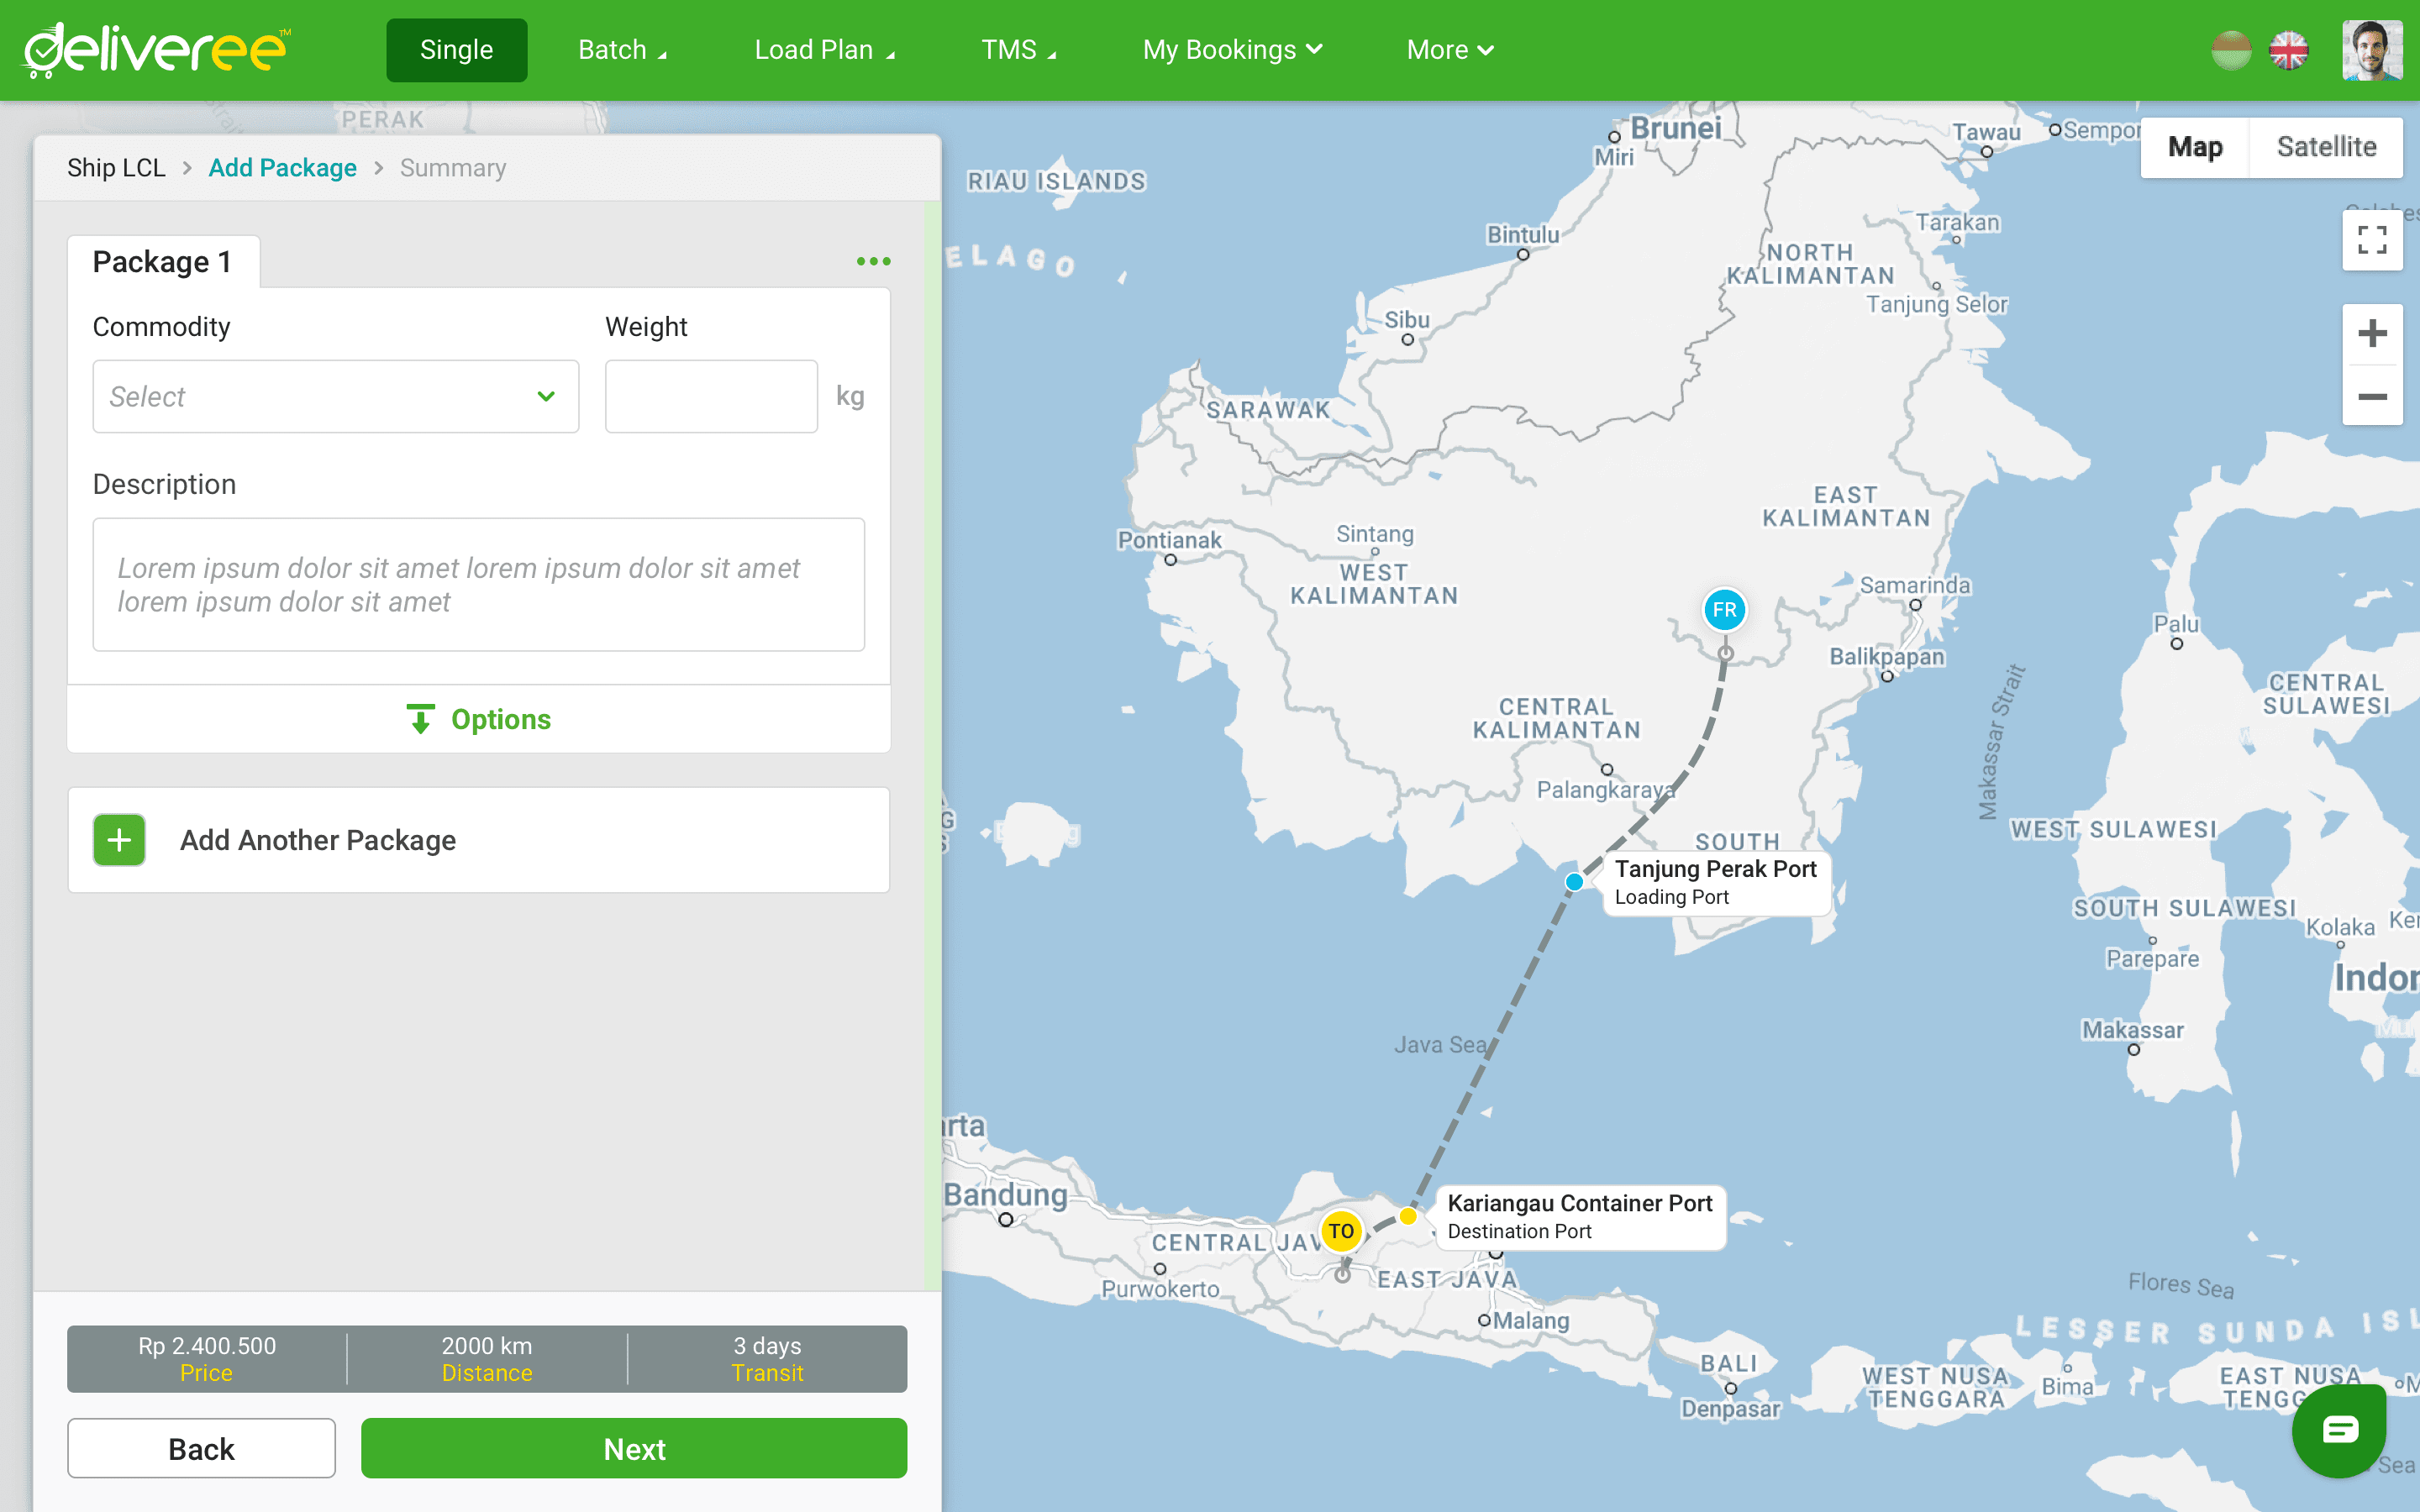2420x1512 pixels.
Task: Open the Commodity Select dropdown
Action: pos(335,397)
